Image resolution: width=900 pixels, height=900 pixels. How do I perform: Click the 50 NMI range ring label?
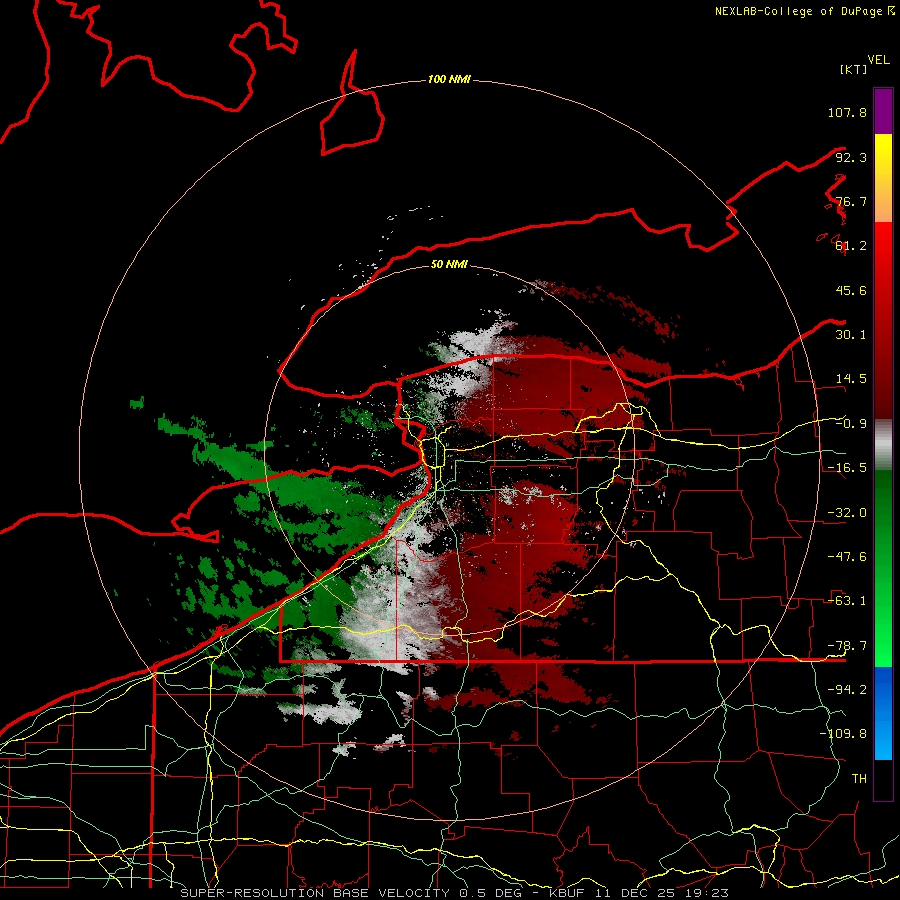coord(449,264)
